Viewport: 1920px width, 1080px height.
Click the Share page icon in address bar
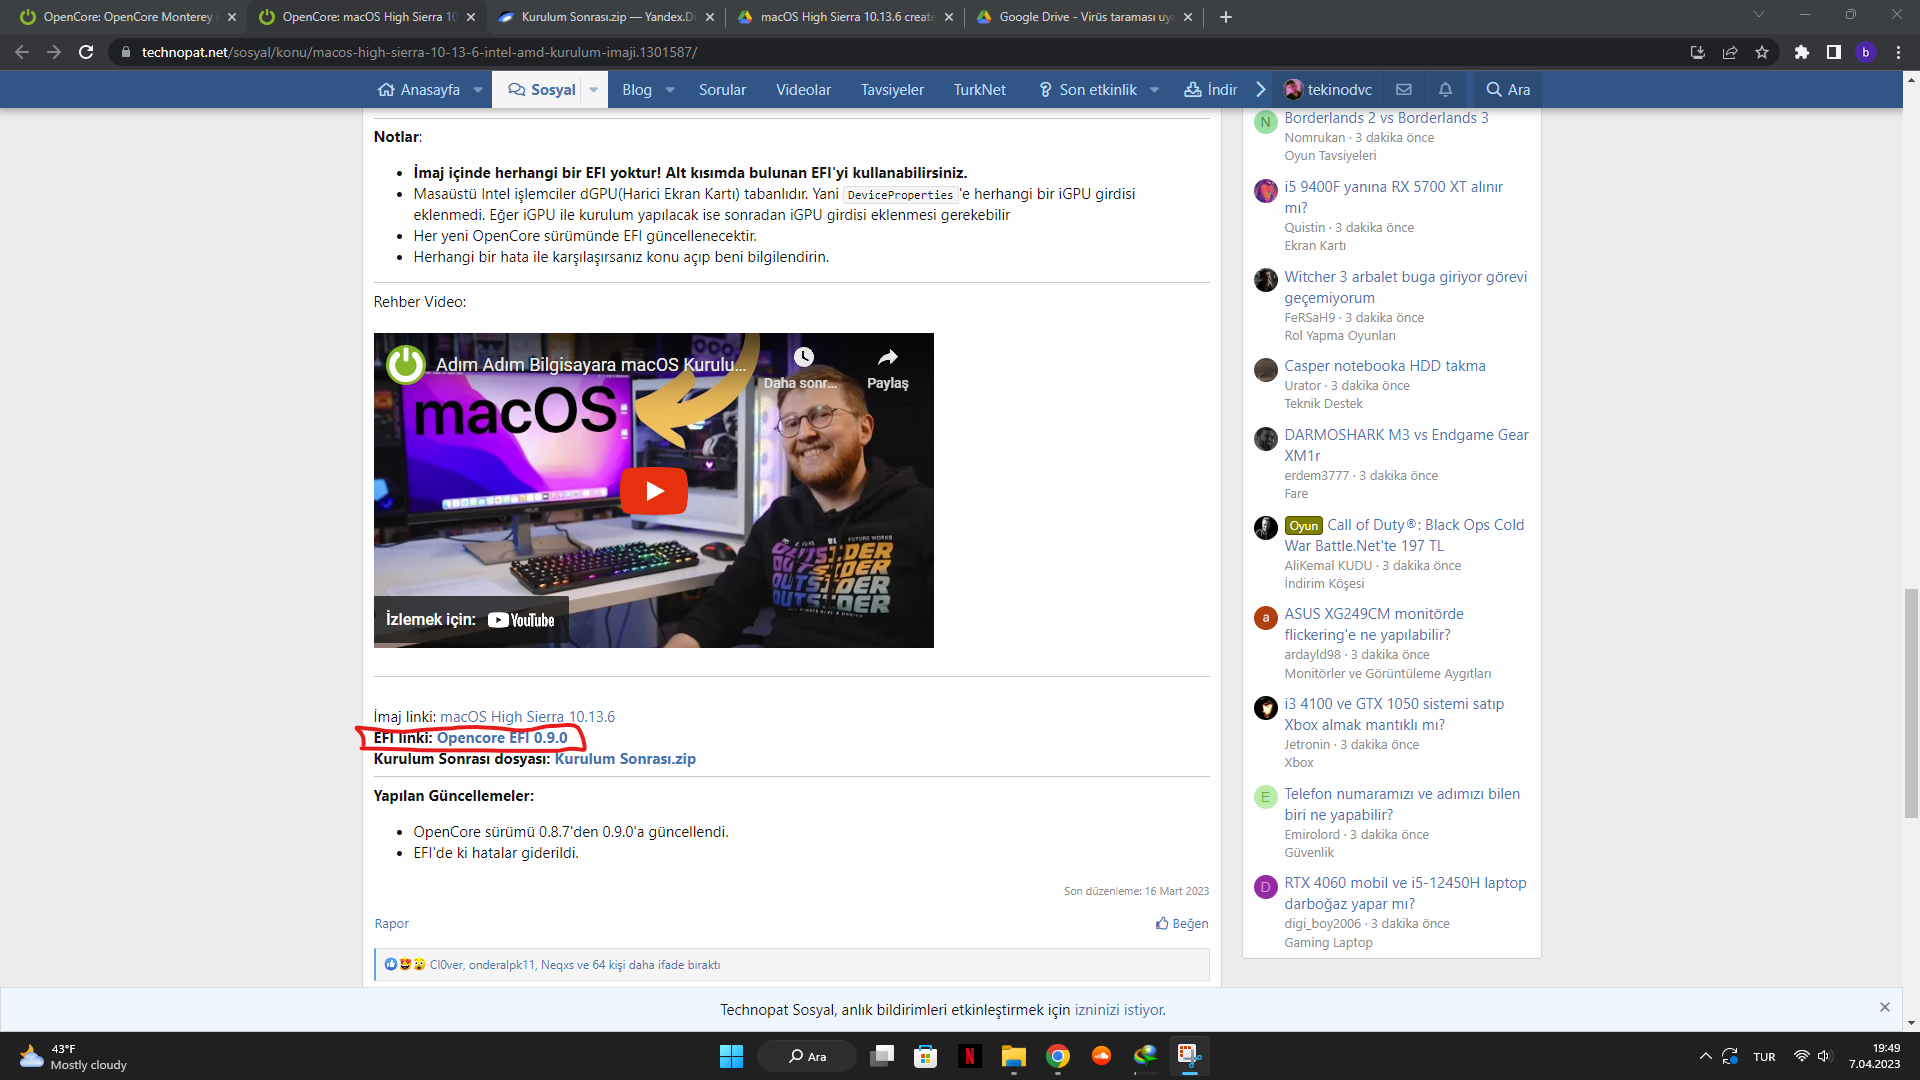pyautogui.click(x=1730, y=52)
